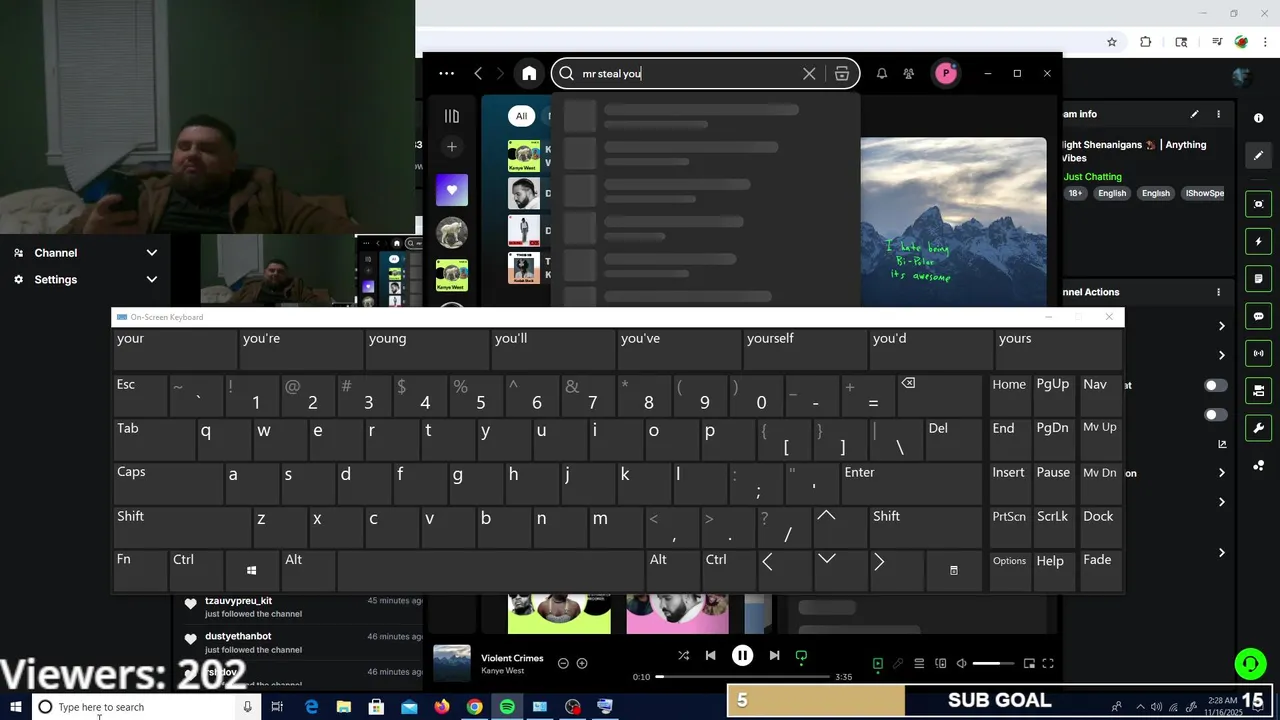Open Chrome media control icon
1280x720 pixels.
click(x=1217, y=42)
